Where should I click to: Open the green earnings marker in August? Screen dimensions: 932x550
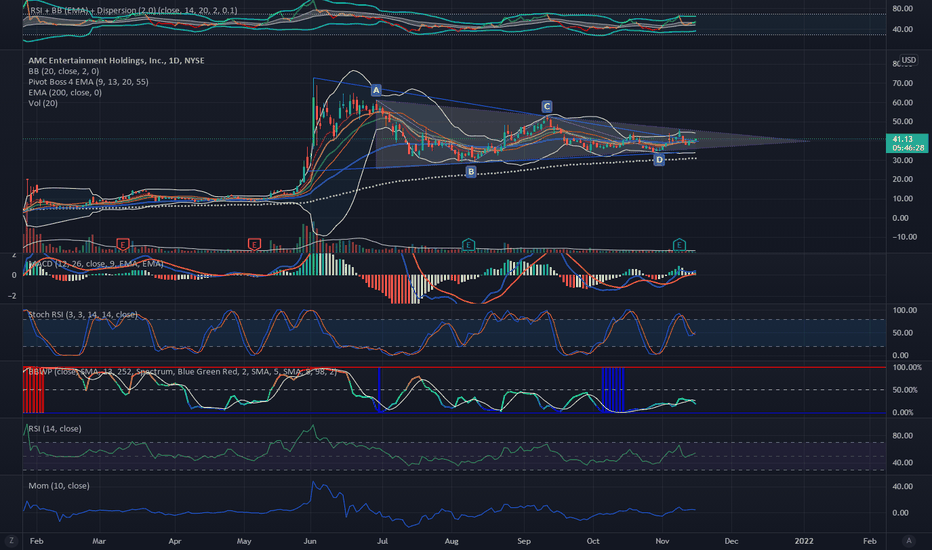(468, 244)
